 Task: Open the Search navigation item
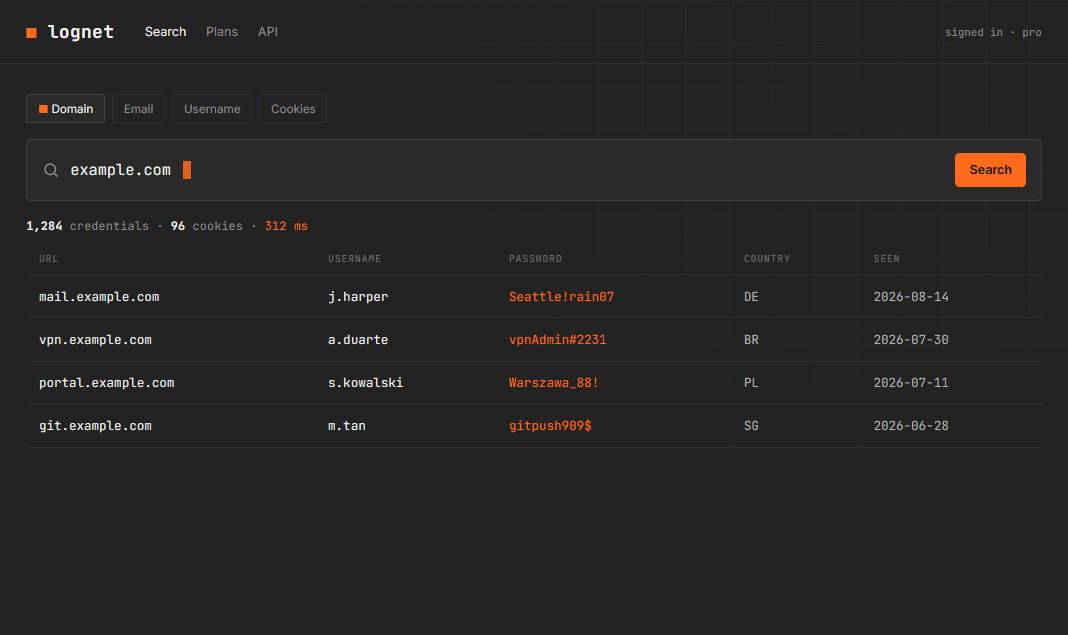tap(166, 32)
